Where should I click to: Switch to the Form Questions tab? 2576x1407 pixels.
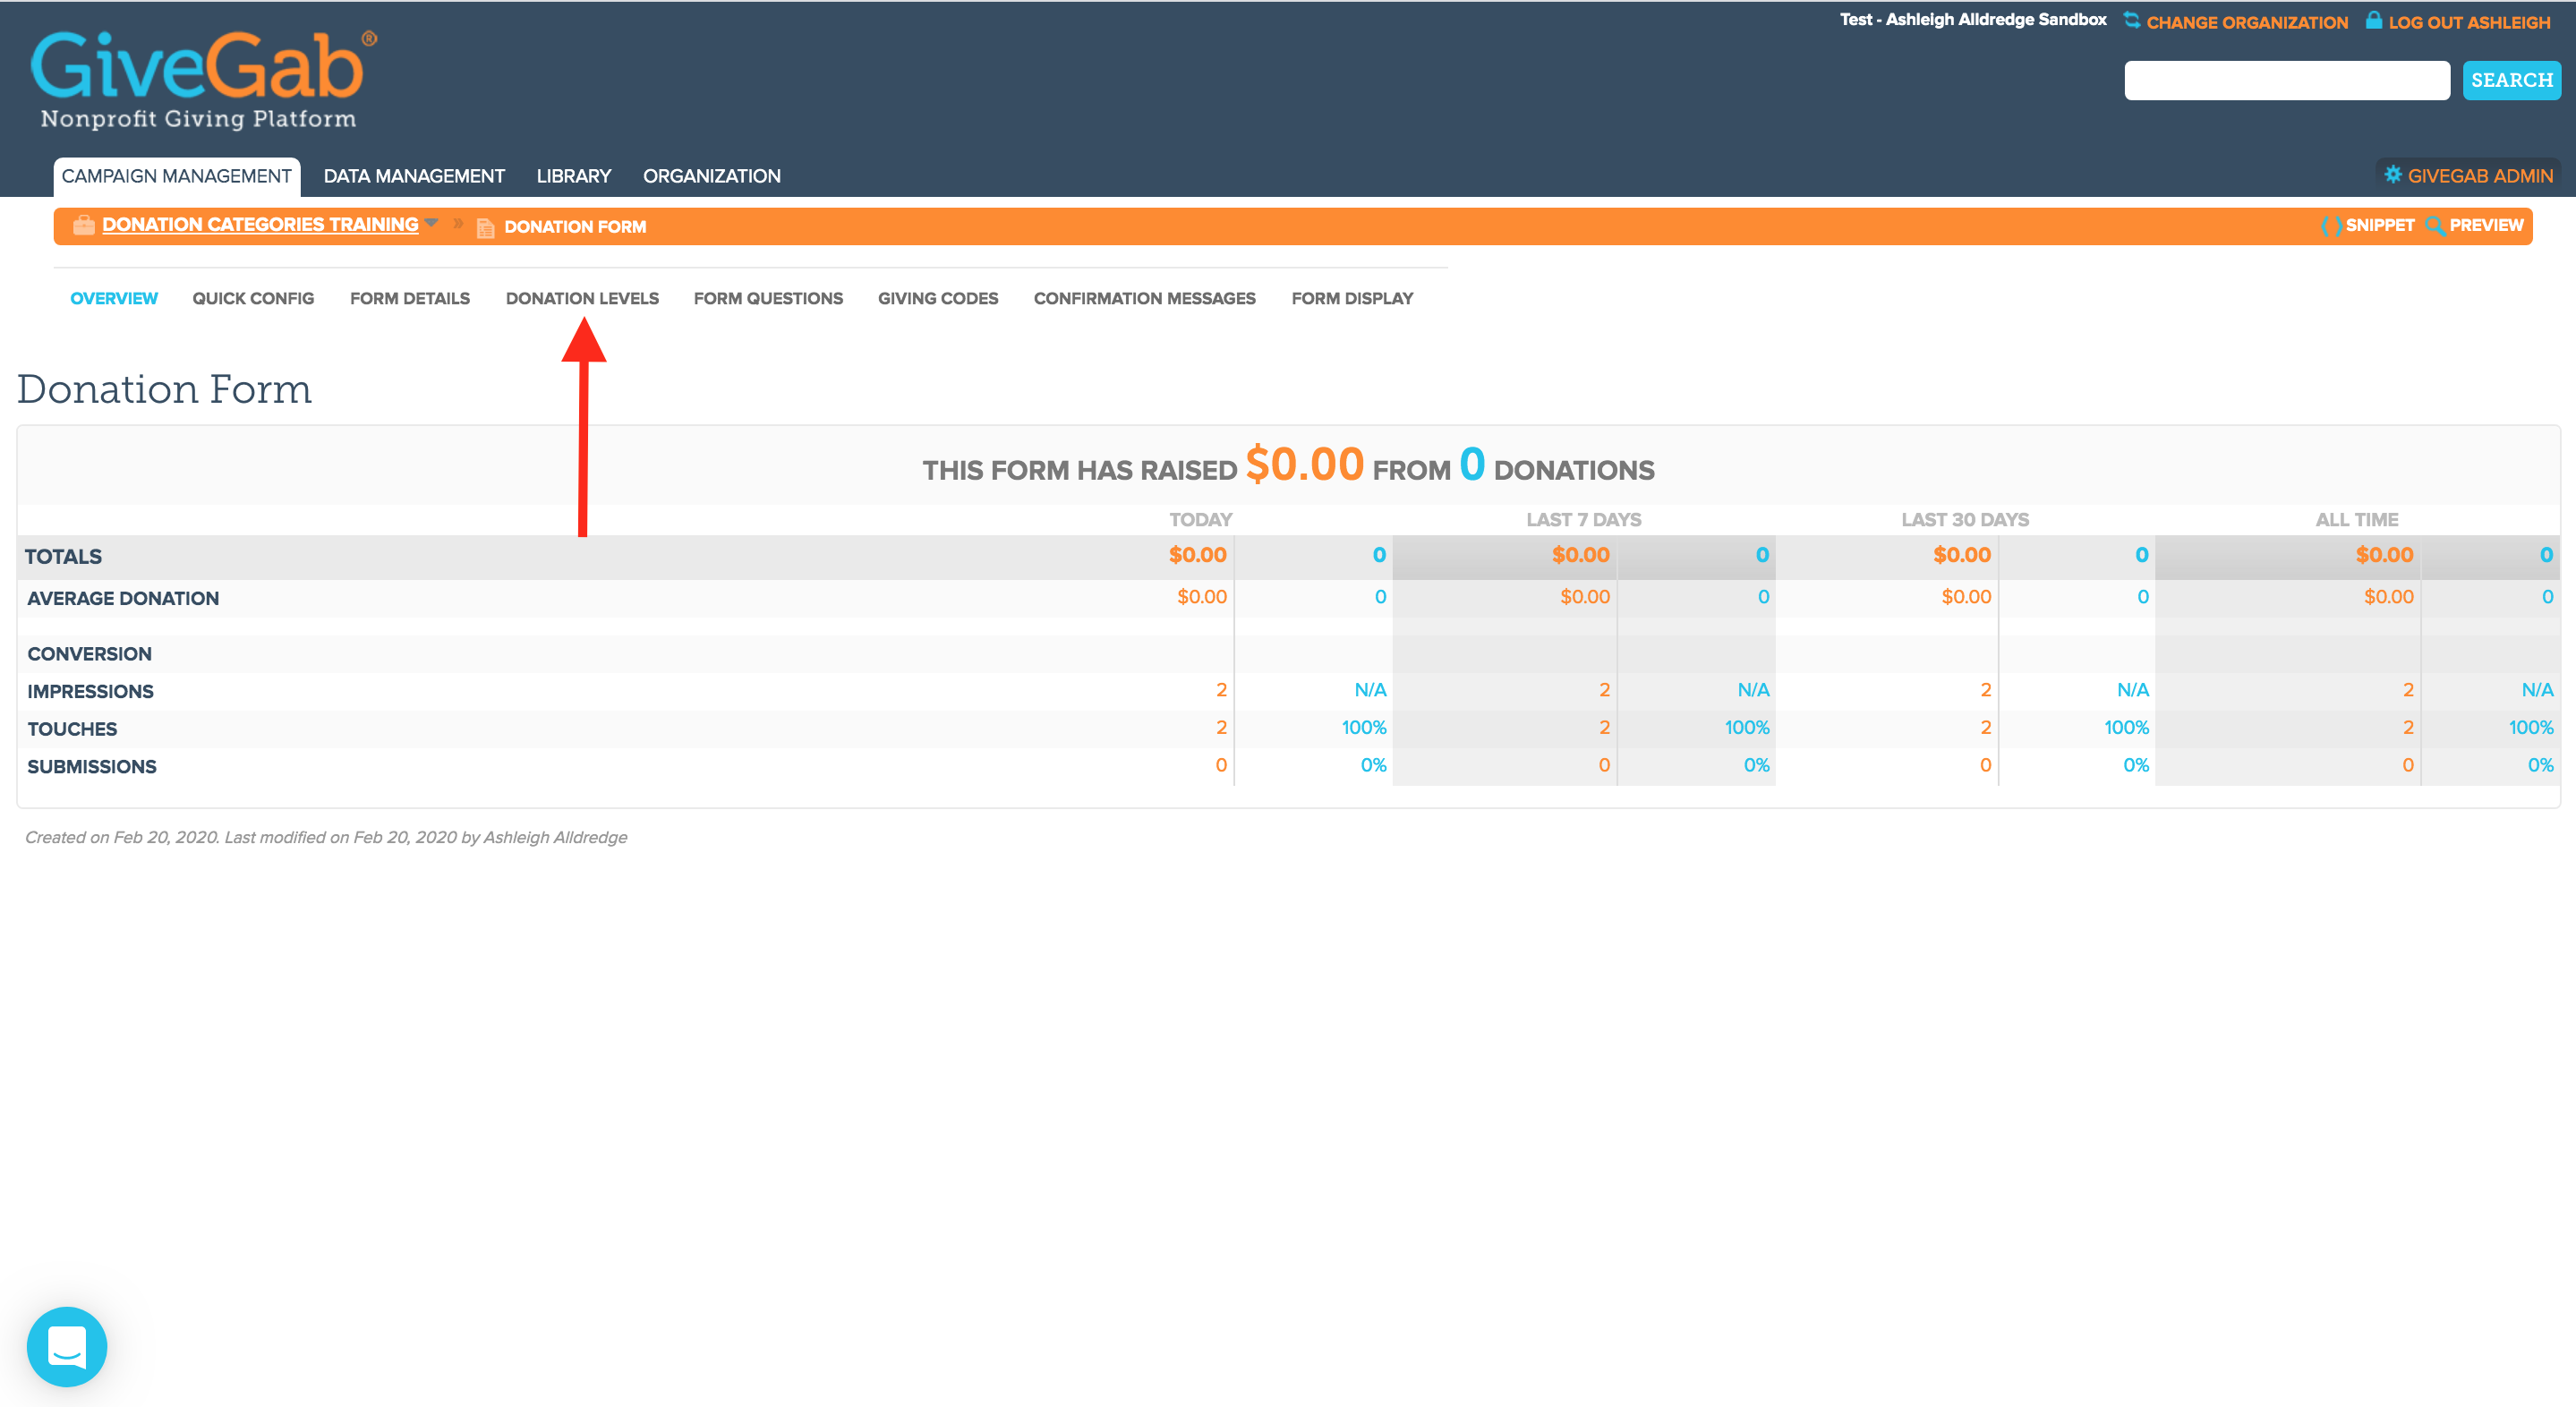pyautogui.click(x=768, y=298)
